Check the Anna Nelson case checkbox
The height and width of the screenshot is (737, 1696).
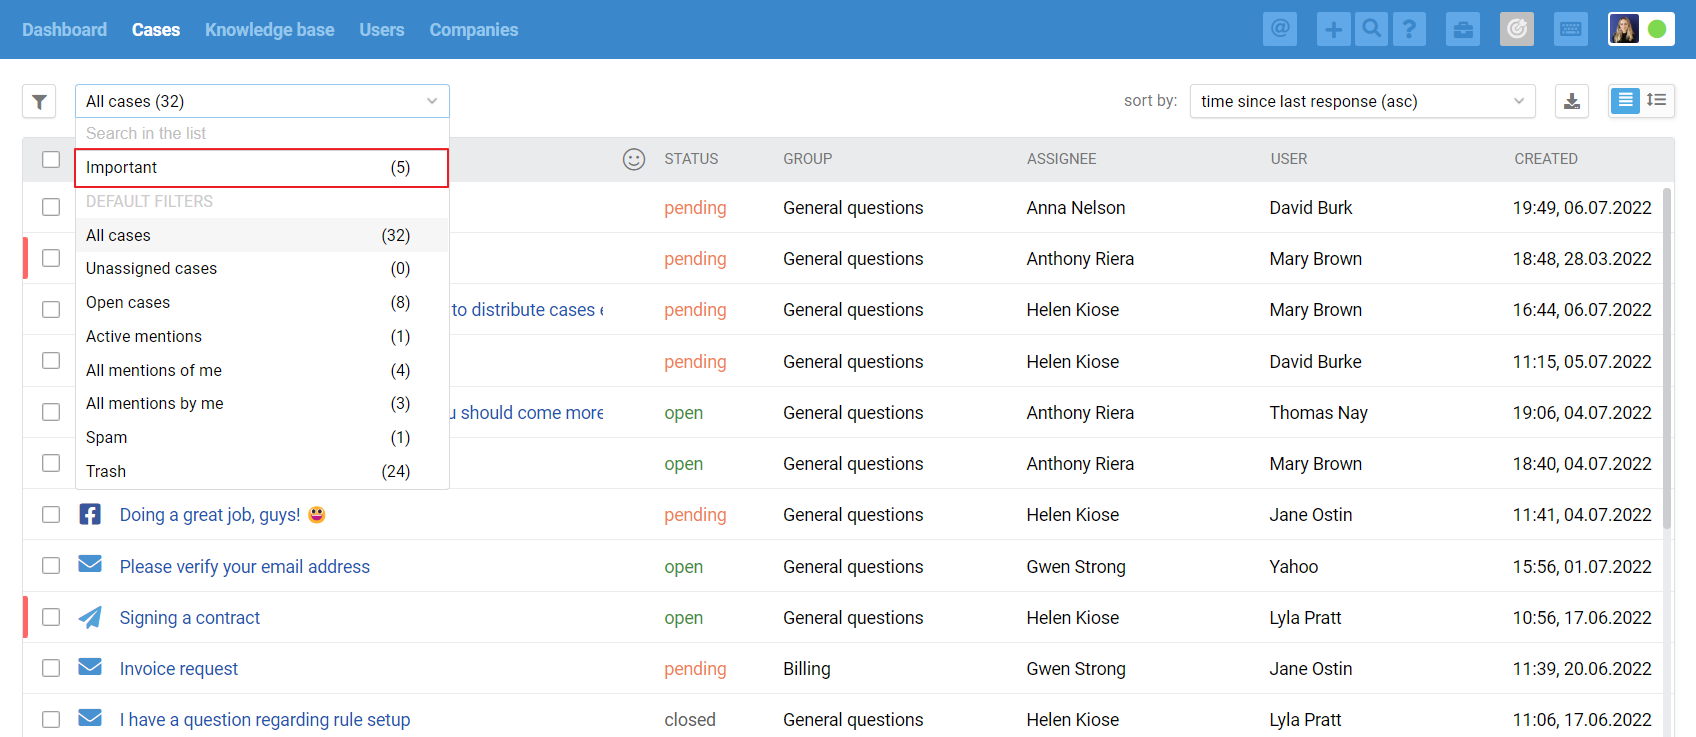tap(51, 207)
